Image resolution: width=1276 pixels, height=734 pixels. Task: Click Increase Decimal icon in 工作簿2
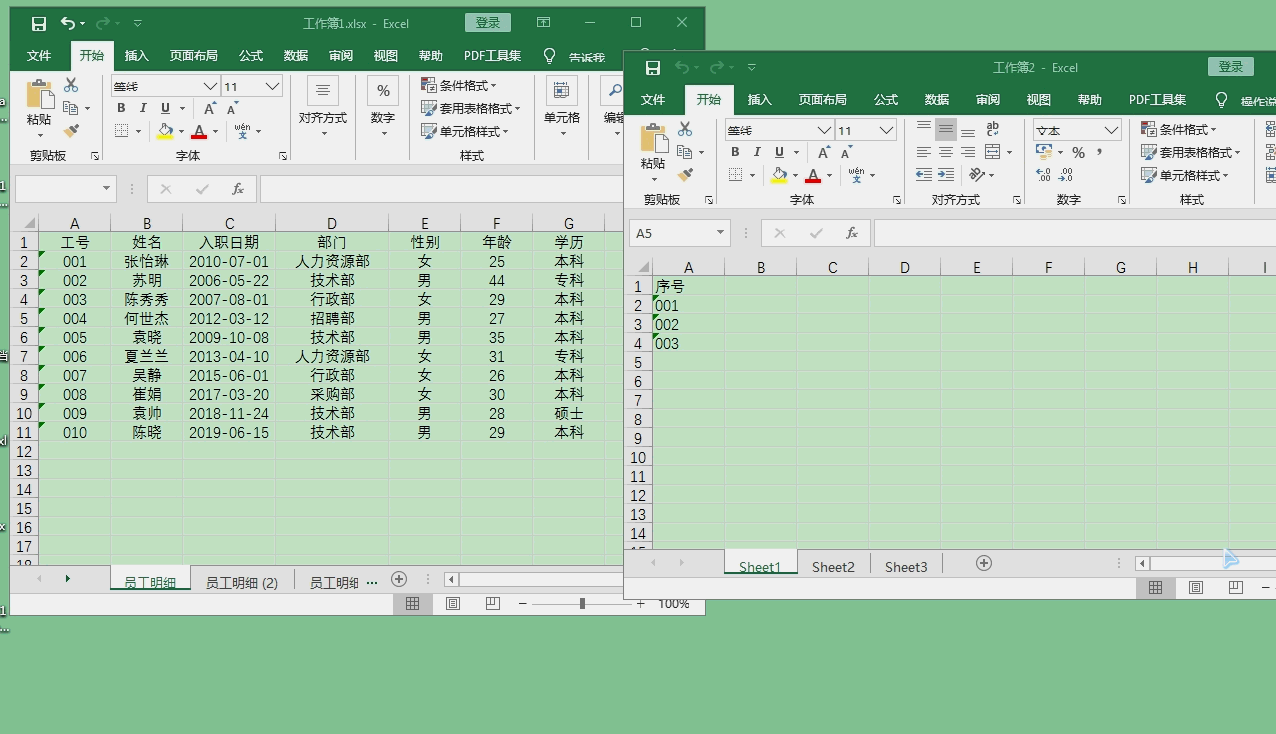point(1044,175)
